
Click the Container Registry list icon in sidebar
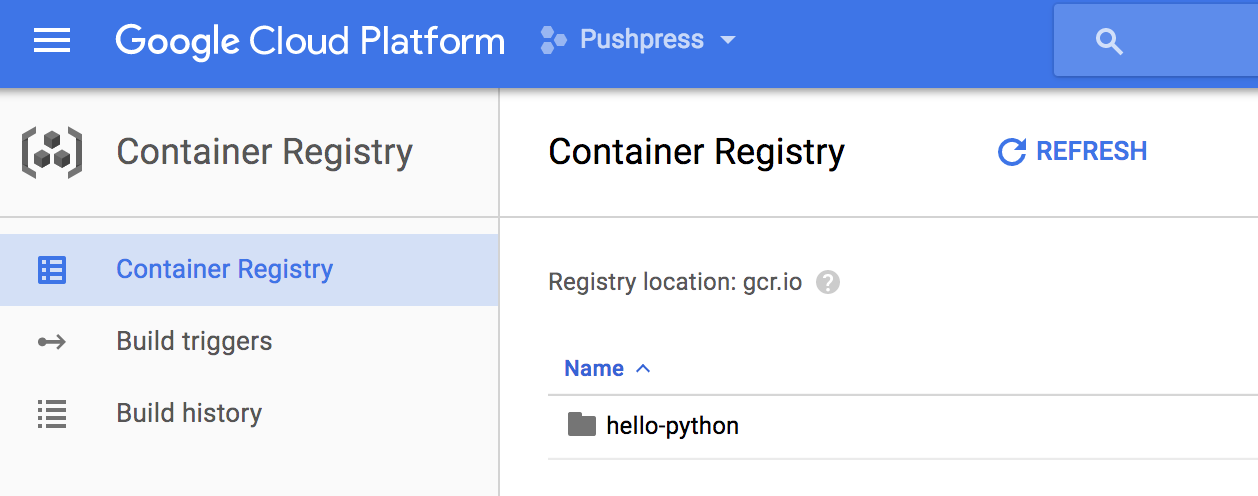(52, 270)
